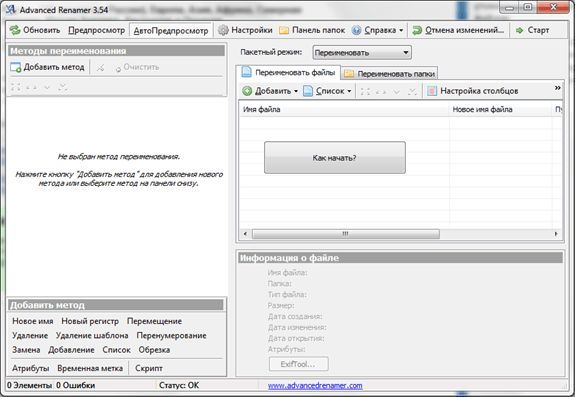575x397 pixels.
Task: Click the Список document icon
Action: [308, 91]
